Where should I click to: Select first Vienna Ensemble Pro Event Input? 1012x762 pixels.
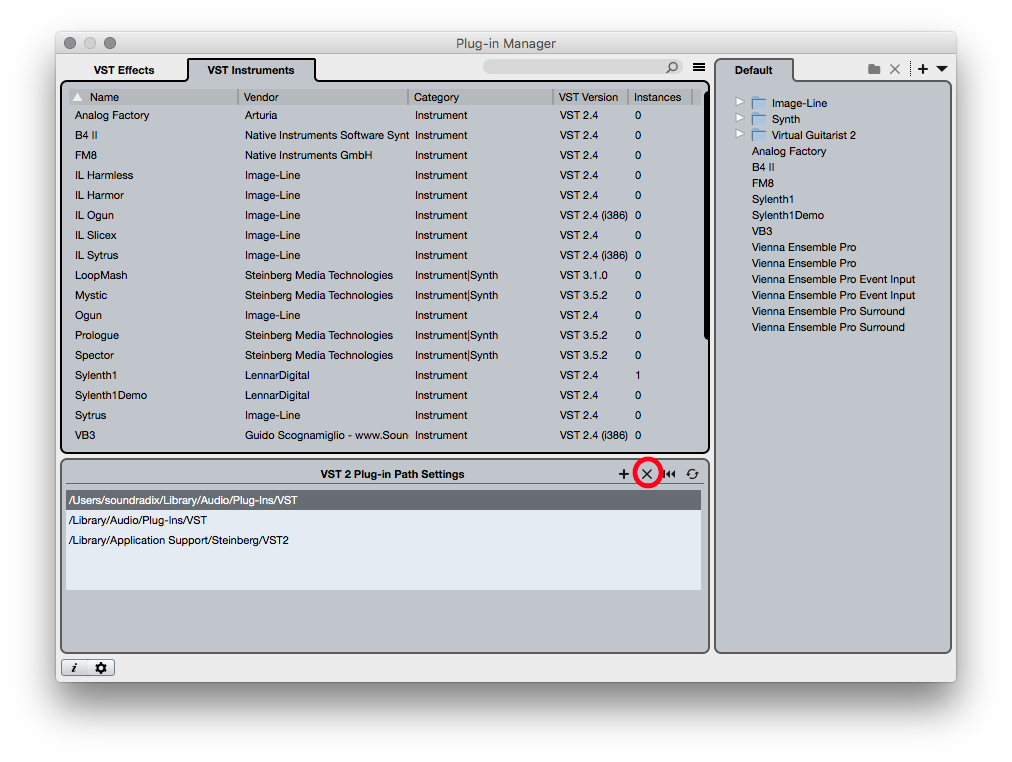pyautogui.click(x=833, y=279)
